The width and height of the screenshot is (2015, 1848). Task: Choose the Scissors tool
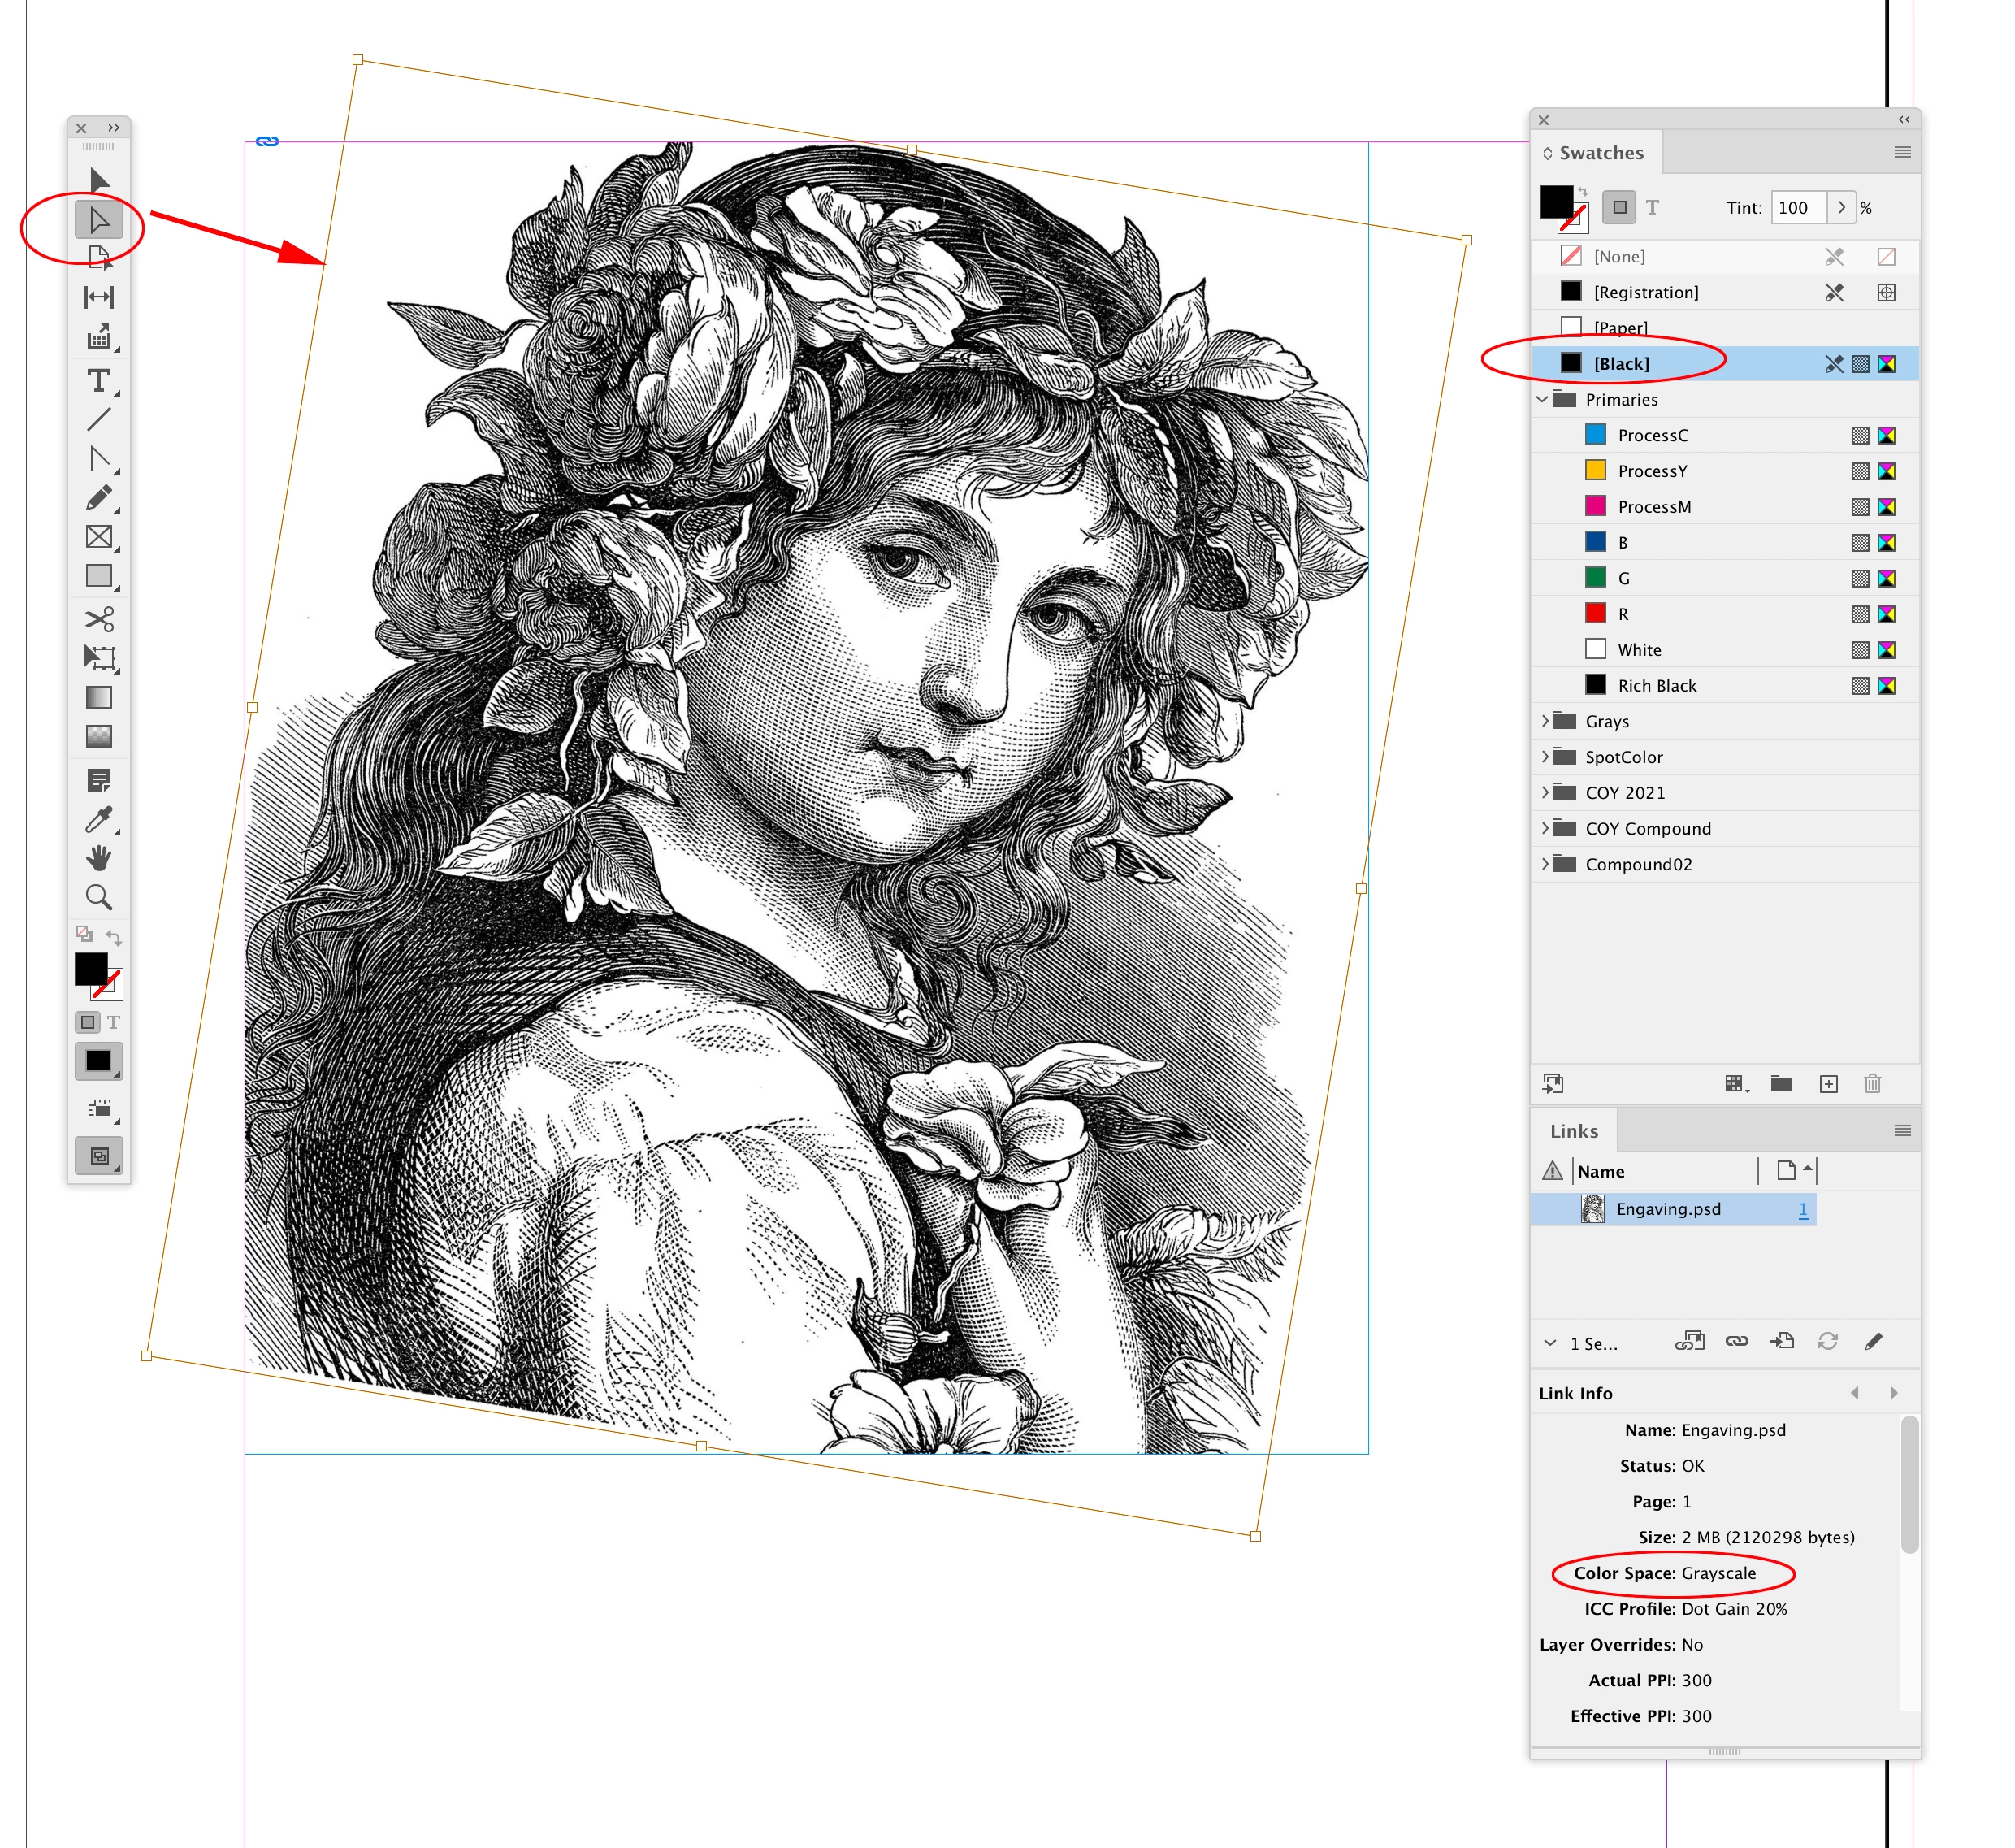click(99, 619)
